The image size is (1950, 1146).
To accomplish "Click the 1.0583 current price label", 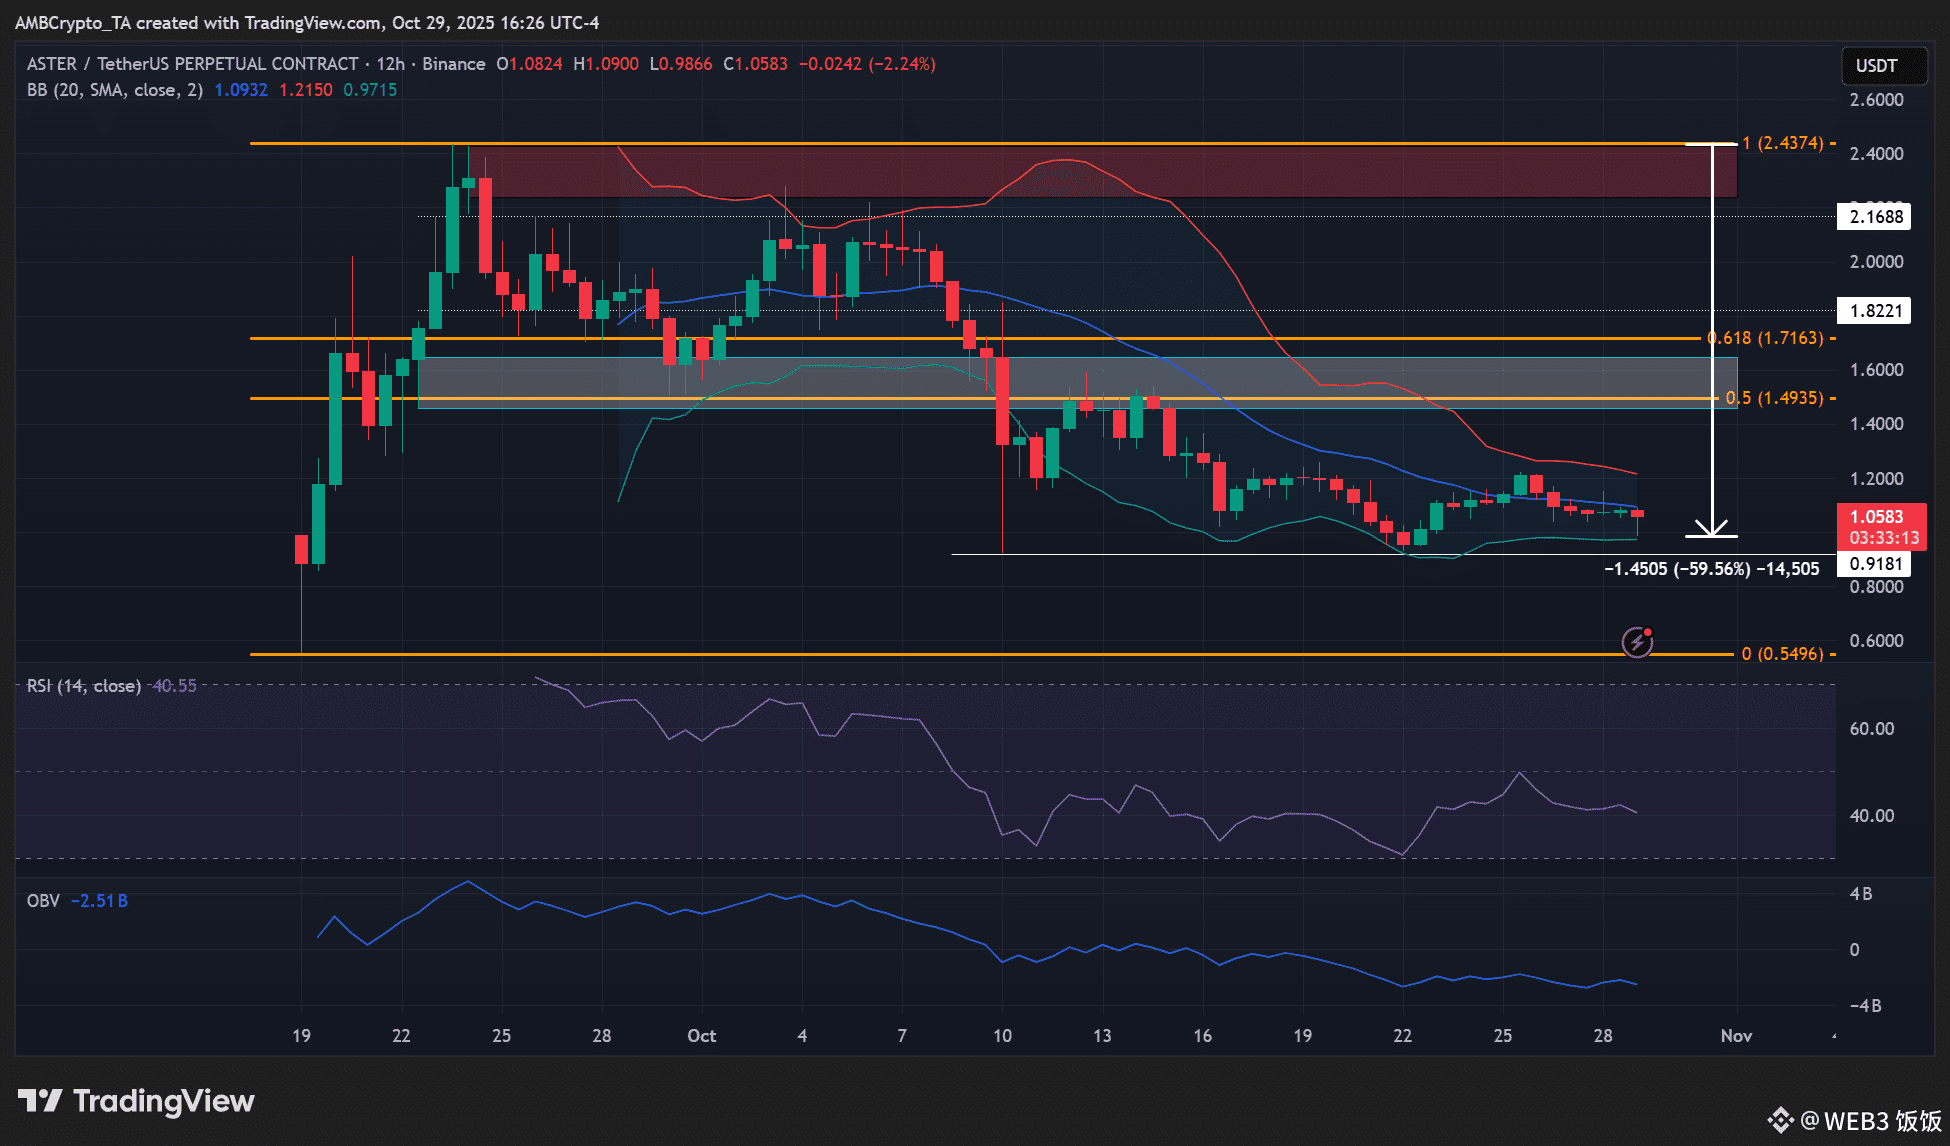I will pos(1877,517).
